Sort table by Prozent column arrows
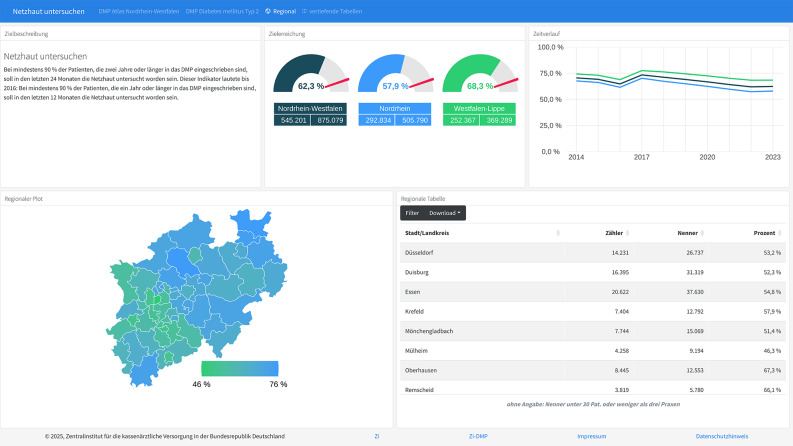Viewport: 793px width, 446px height. click(x=779, y=233)
